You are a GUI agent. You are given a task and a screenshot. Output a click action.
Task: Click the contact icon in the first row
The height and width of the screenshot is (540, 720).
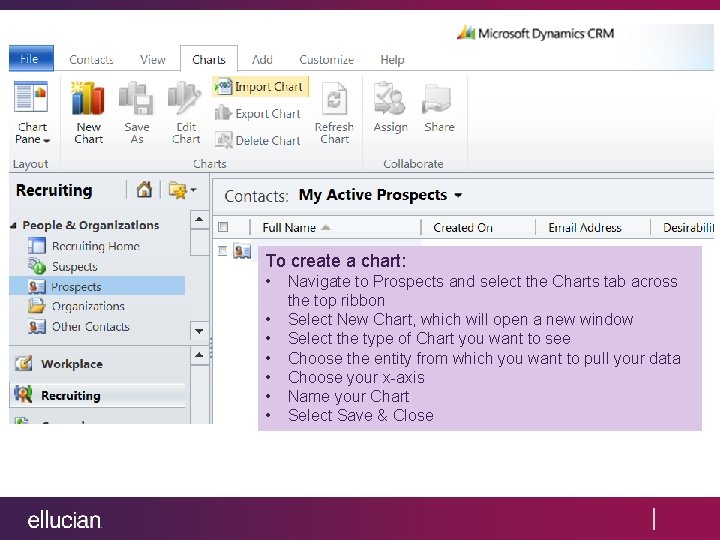coord(242,251)
